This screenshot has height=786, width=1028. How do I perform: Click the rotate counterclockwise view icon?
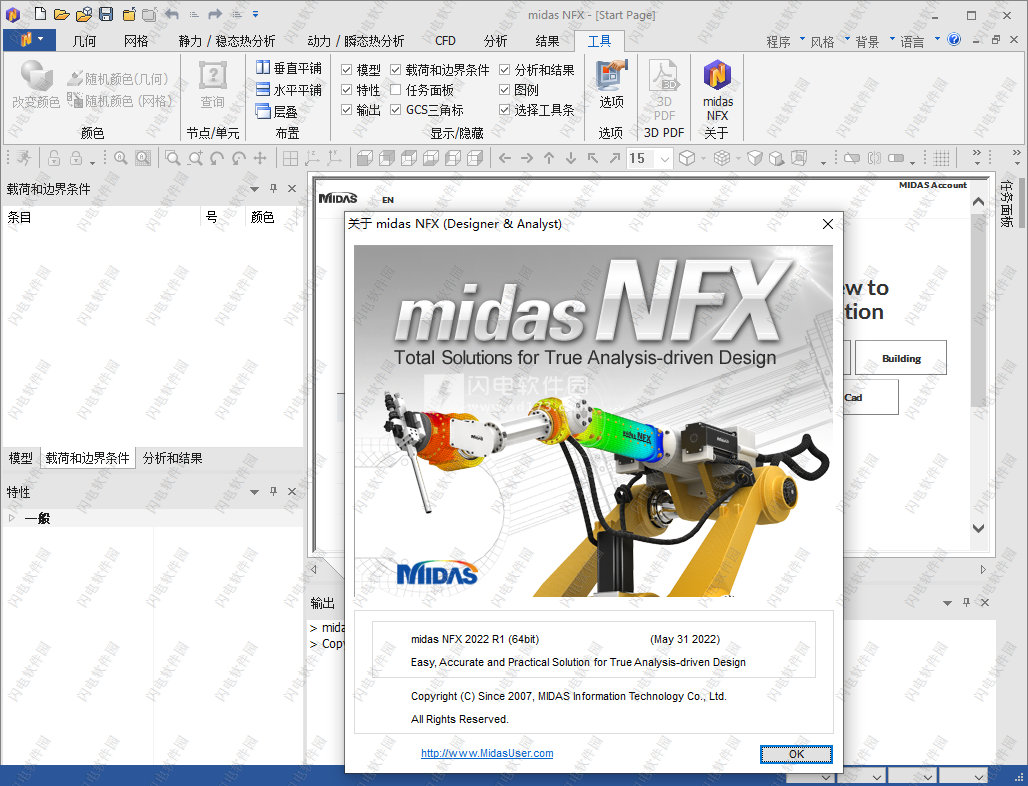tap(216, 158)
